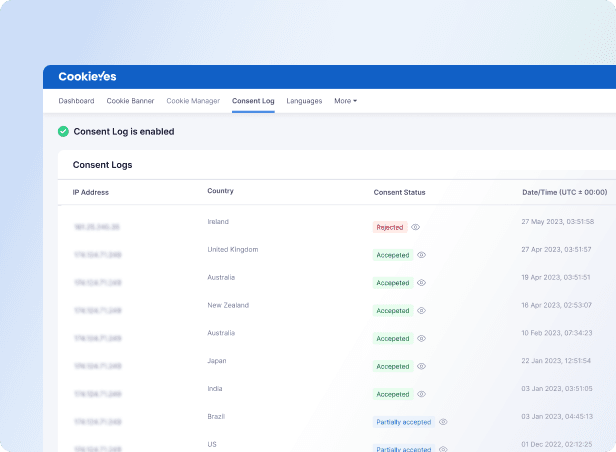This screenshot has height=452, width=616.
Task: View consent details for Japan row
Action: coord(421,366)
